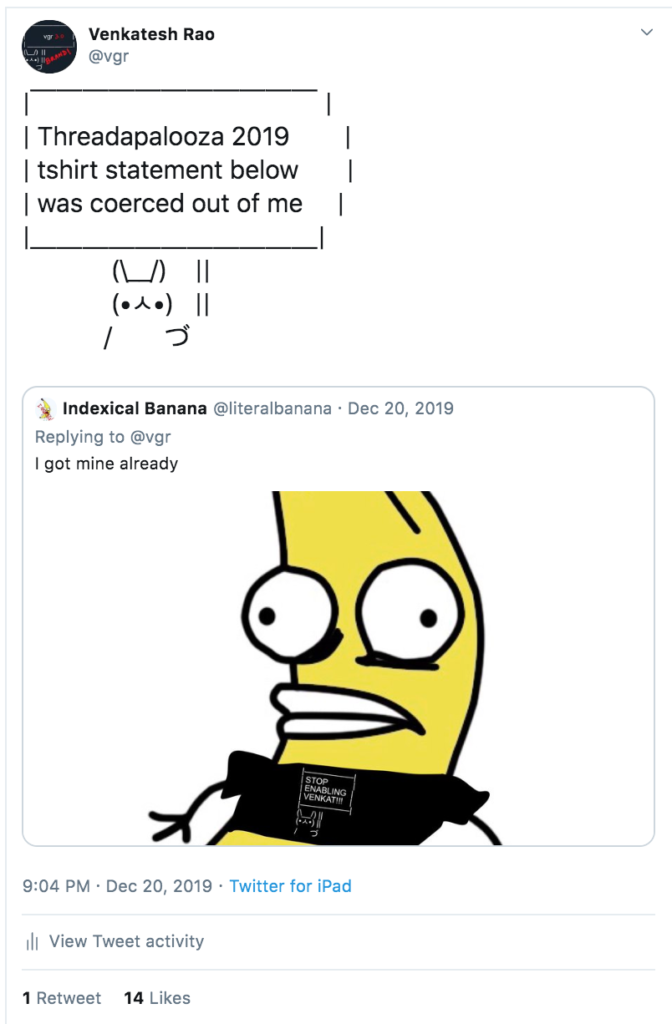The height and width of the screenshot is (1024, 672).
Task: Open the tweet options chevron menu
Action: click(646, 33)
